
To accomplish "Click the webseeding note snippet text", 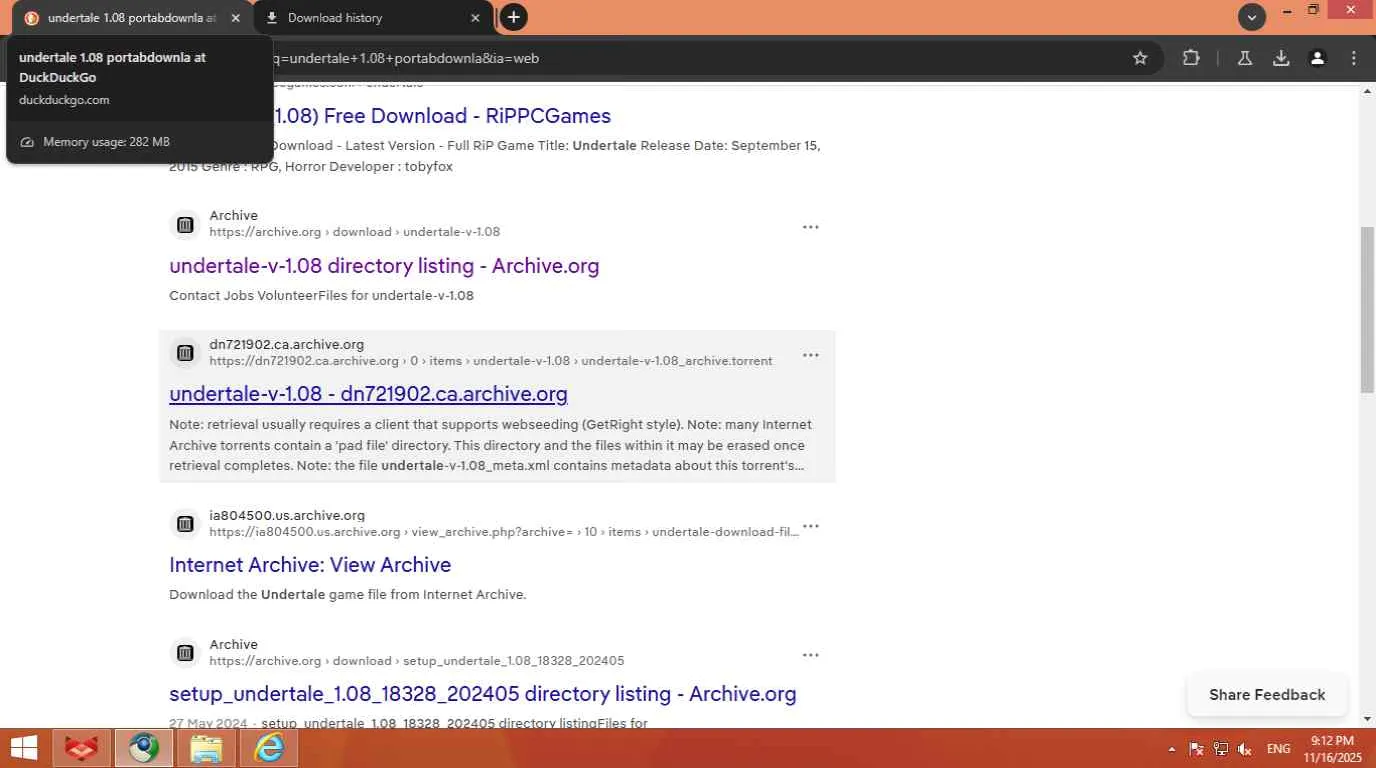I will (x=490, y=445).
